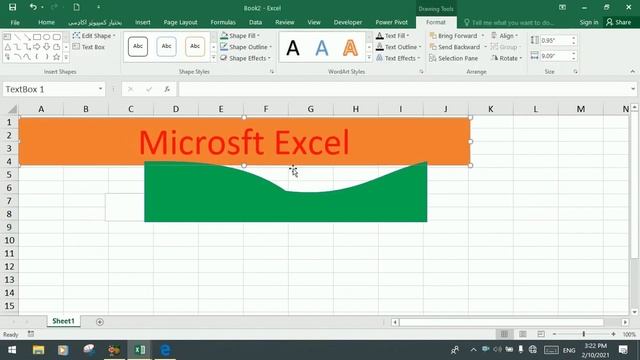Click the Sheet1 tab
This screenshot has width=640, height=360.
[x=63, y=321]
